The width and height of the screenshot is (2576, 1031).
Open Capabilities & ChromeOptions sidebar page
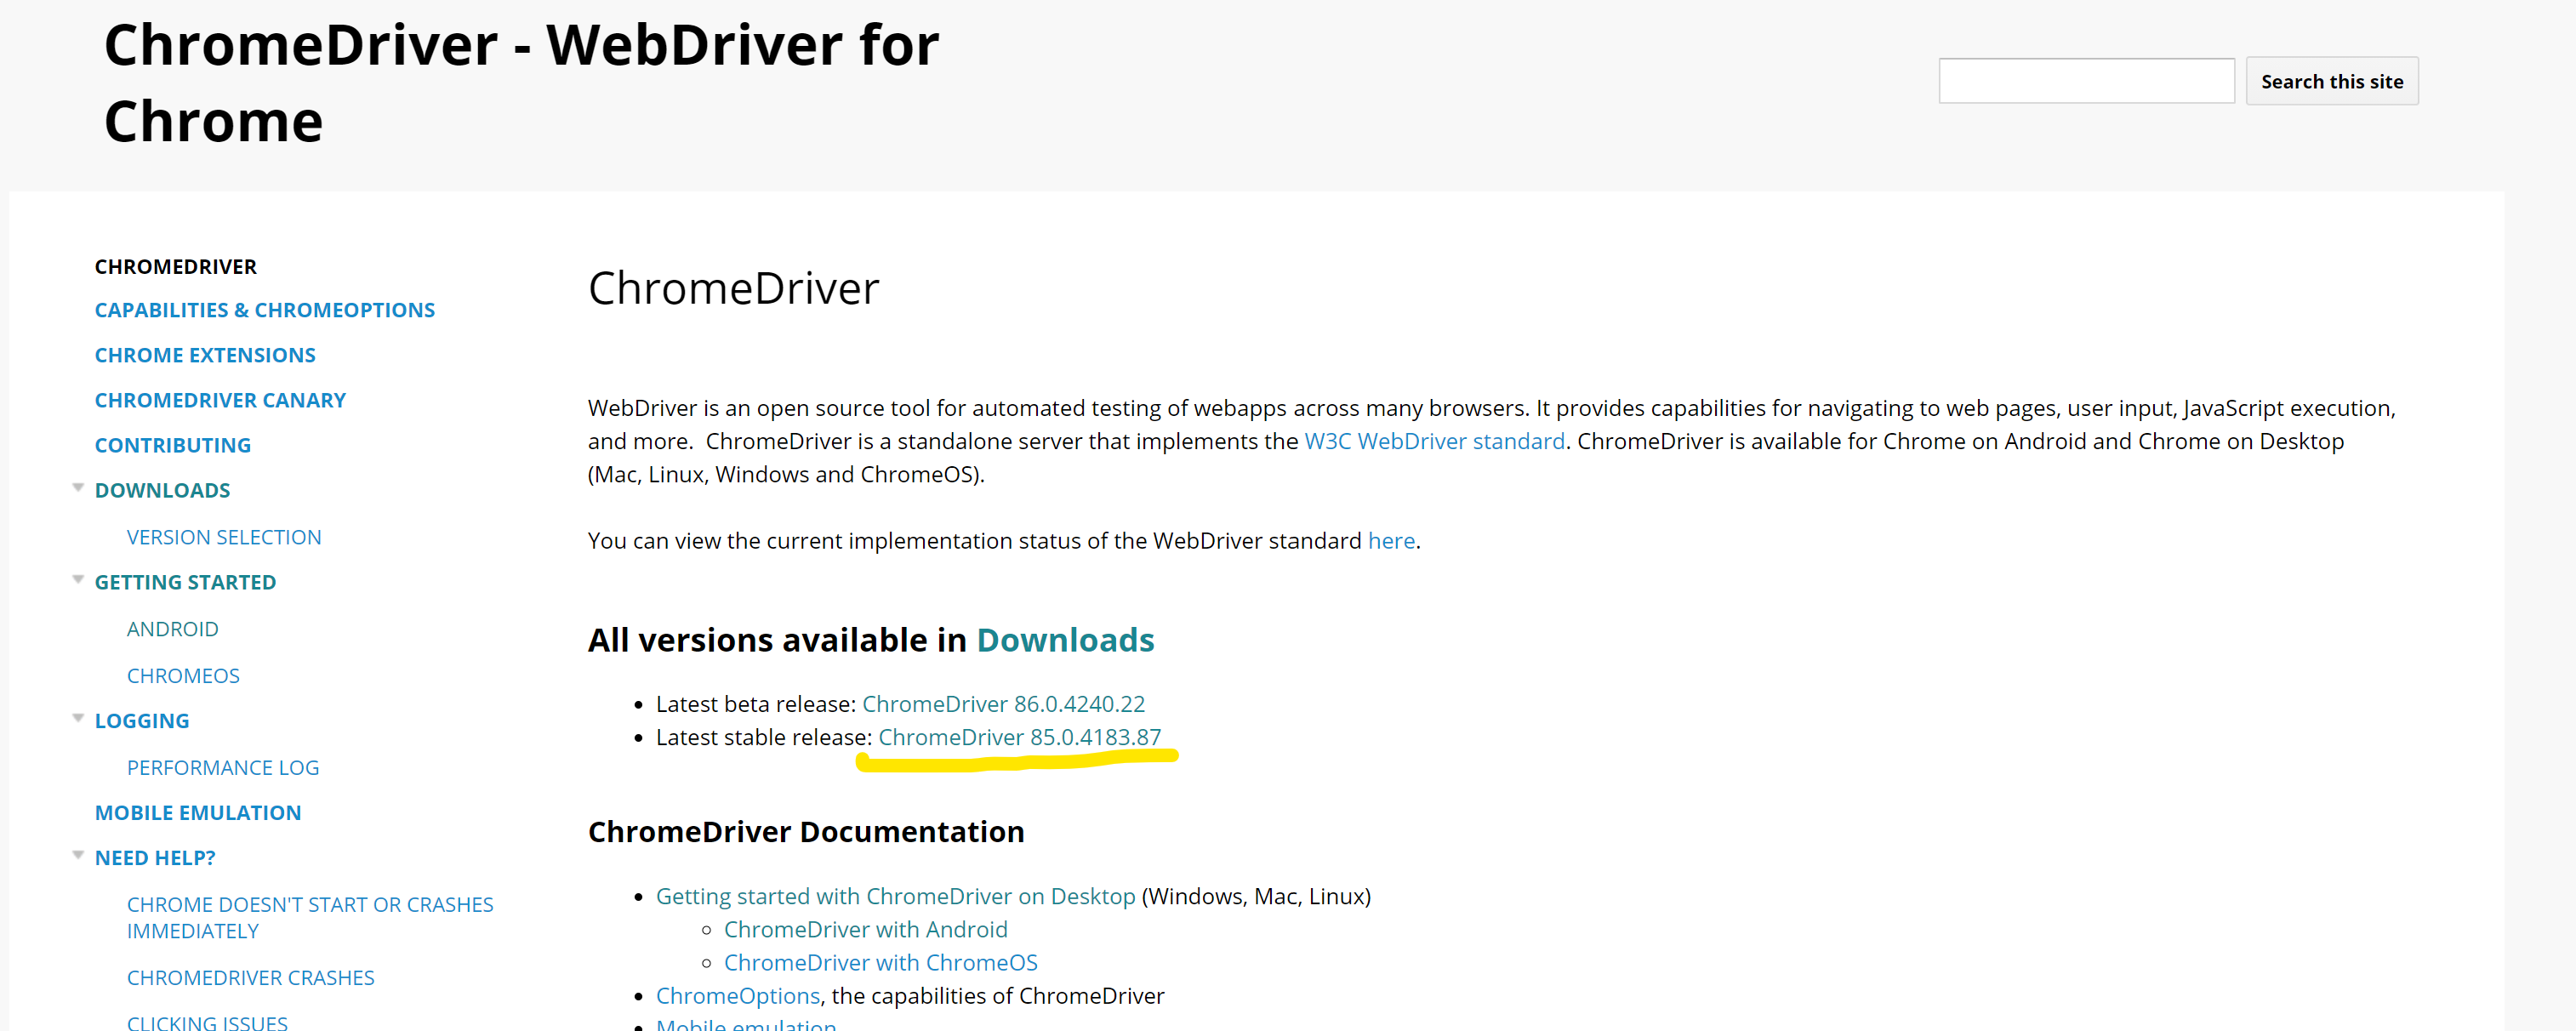(x=264, y=310)
